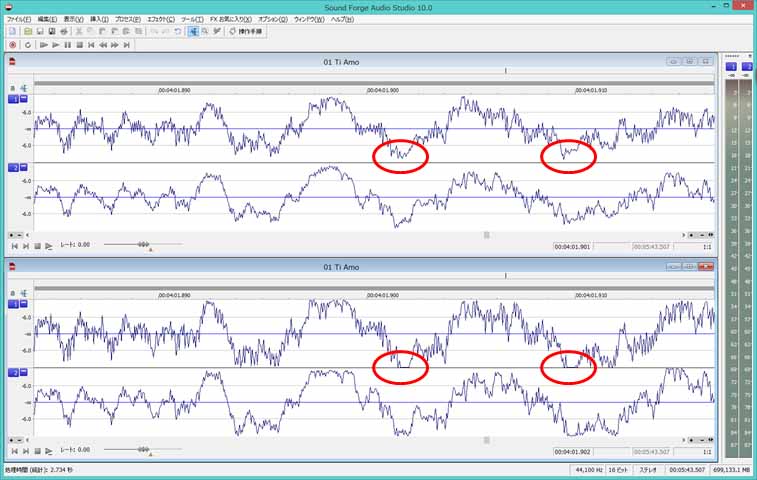
Task: Click Play in lower window transport
Action: [49, 451]
